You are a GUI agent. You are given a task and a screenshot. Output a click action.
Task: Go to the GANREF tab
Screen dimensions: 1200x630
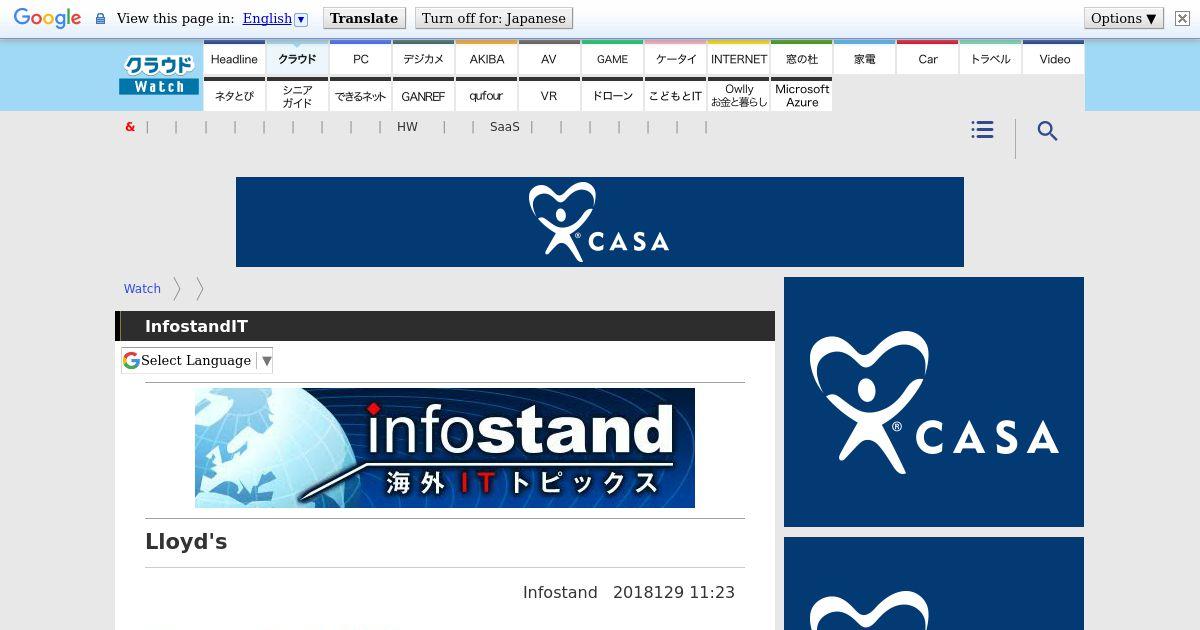click(423, 95)
